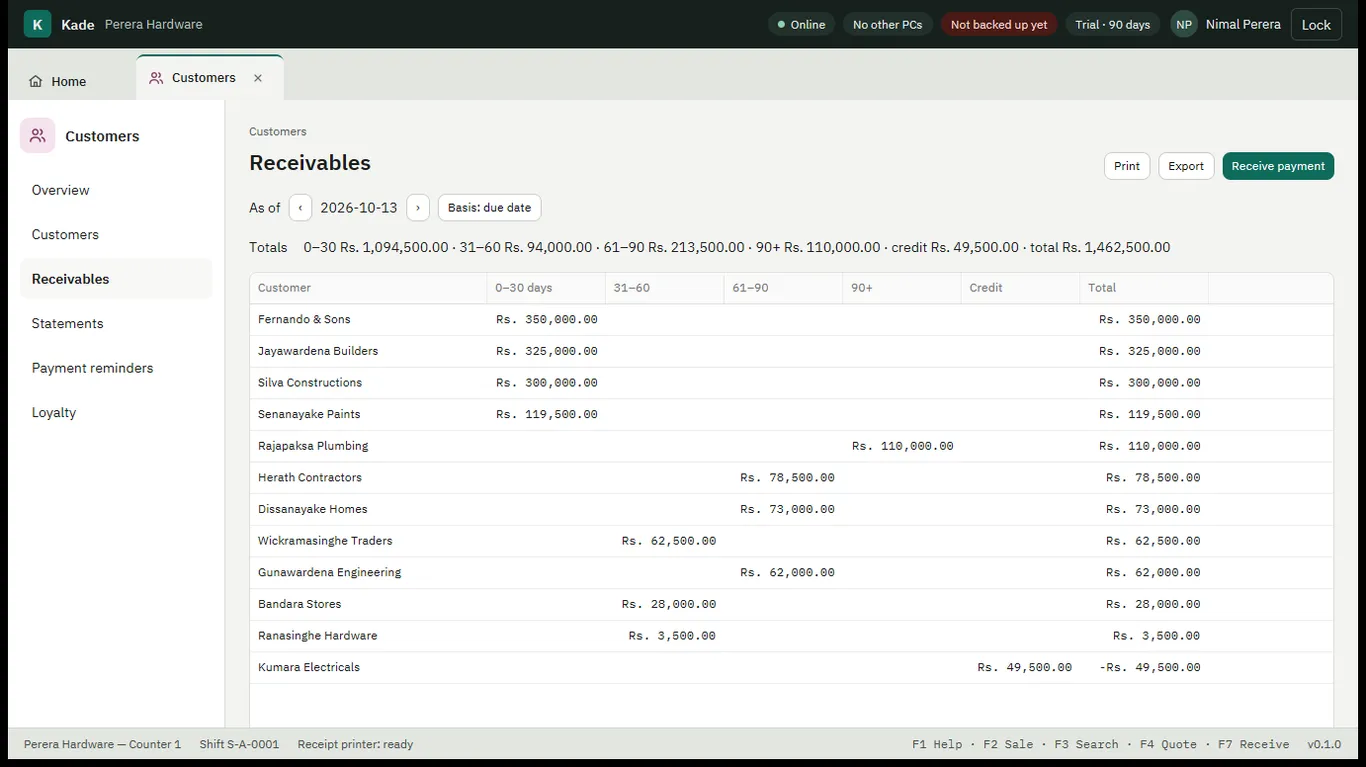
Task: Click the Trial · 90 days pill
Action: pyautogui.click(x=1112, y=24)
